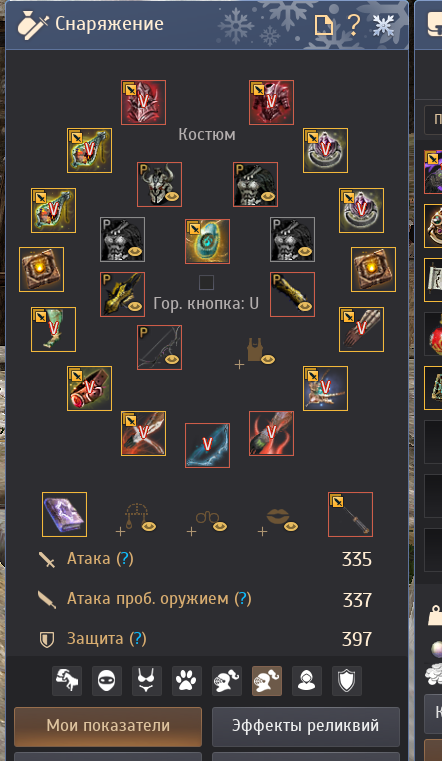Toggle the underwear display icon
The image size is (442, 761).
(147, 681)
